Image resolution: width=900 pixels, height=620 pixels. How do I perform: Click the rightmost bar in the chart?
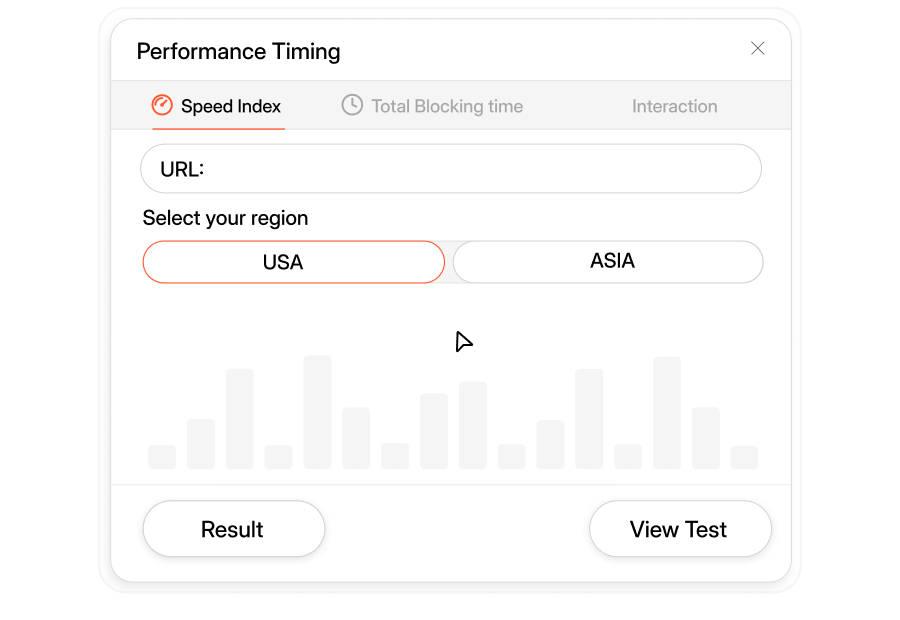pyautogui.click(x=744, y=457)
